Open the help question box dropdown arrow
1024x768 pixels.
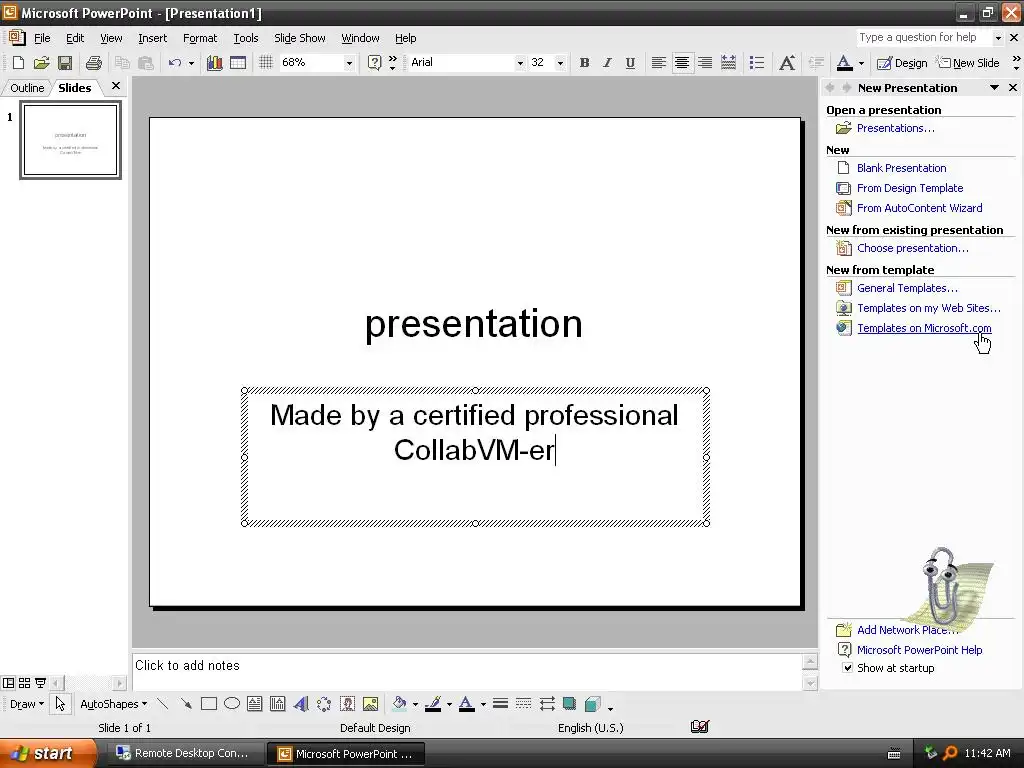coord(998,38)
